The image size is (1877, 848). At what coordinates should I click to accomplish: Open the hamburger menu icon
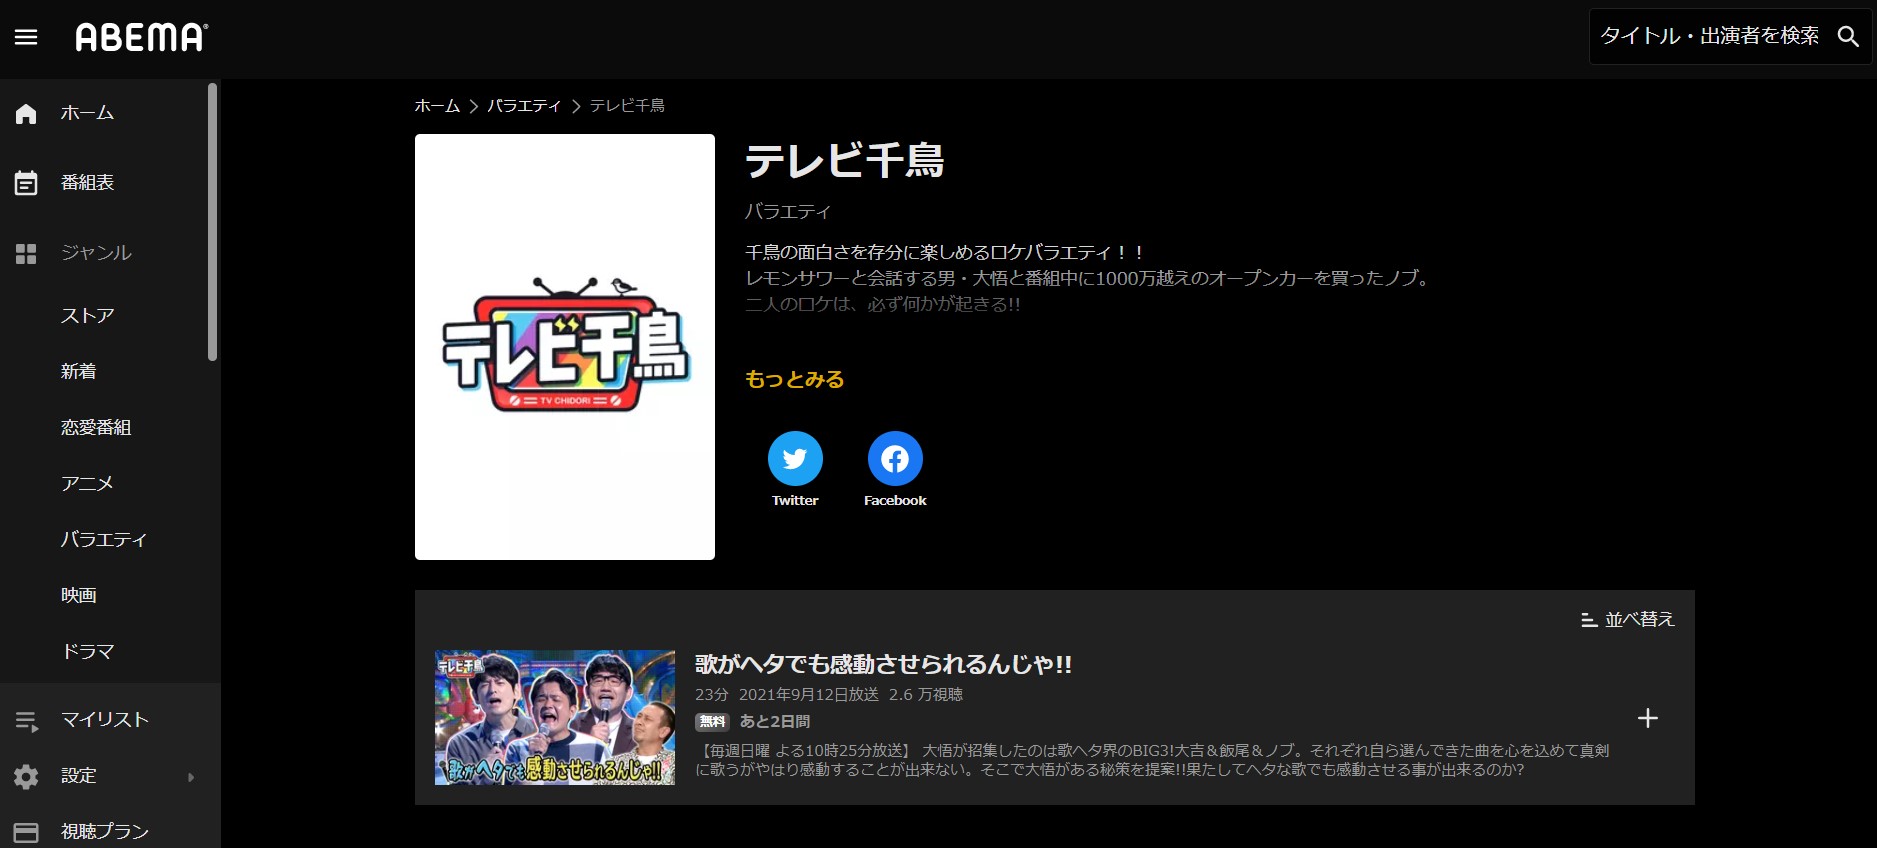[x=26, y=37]
